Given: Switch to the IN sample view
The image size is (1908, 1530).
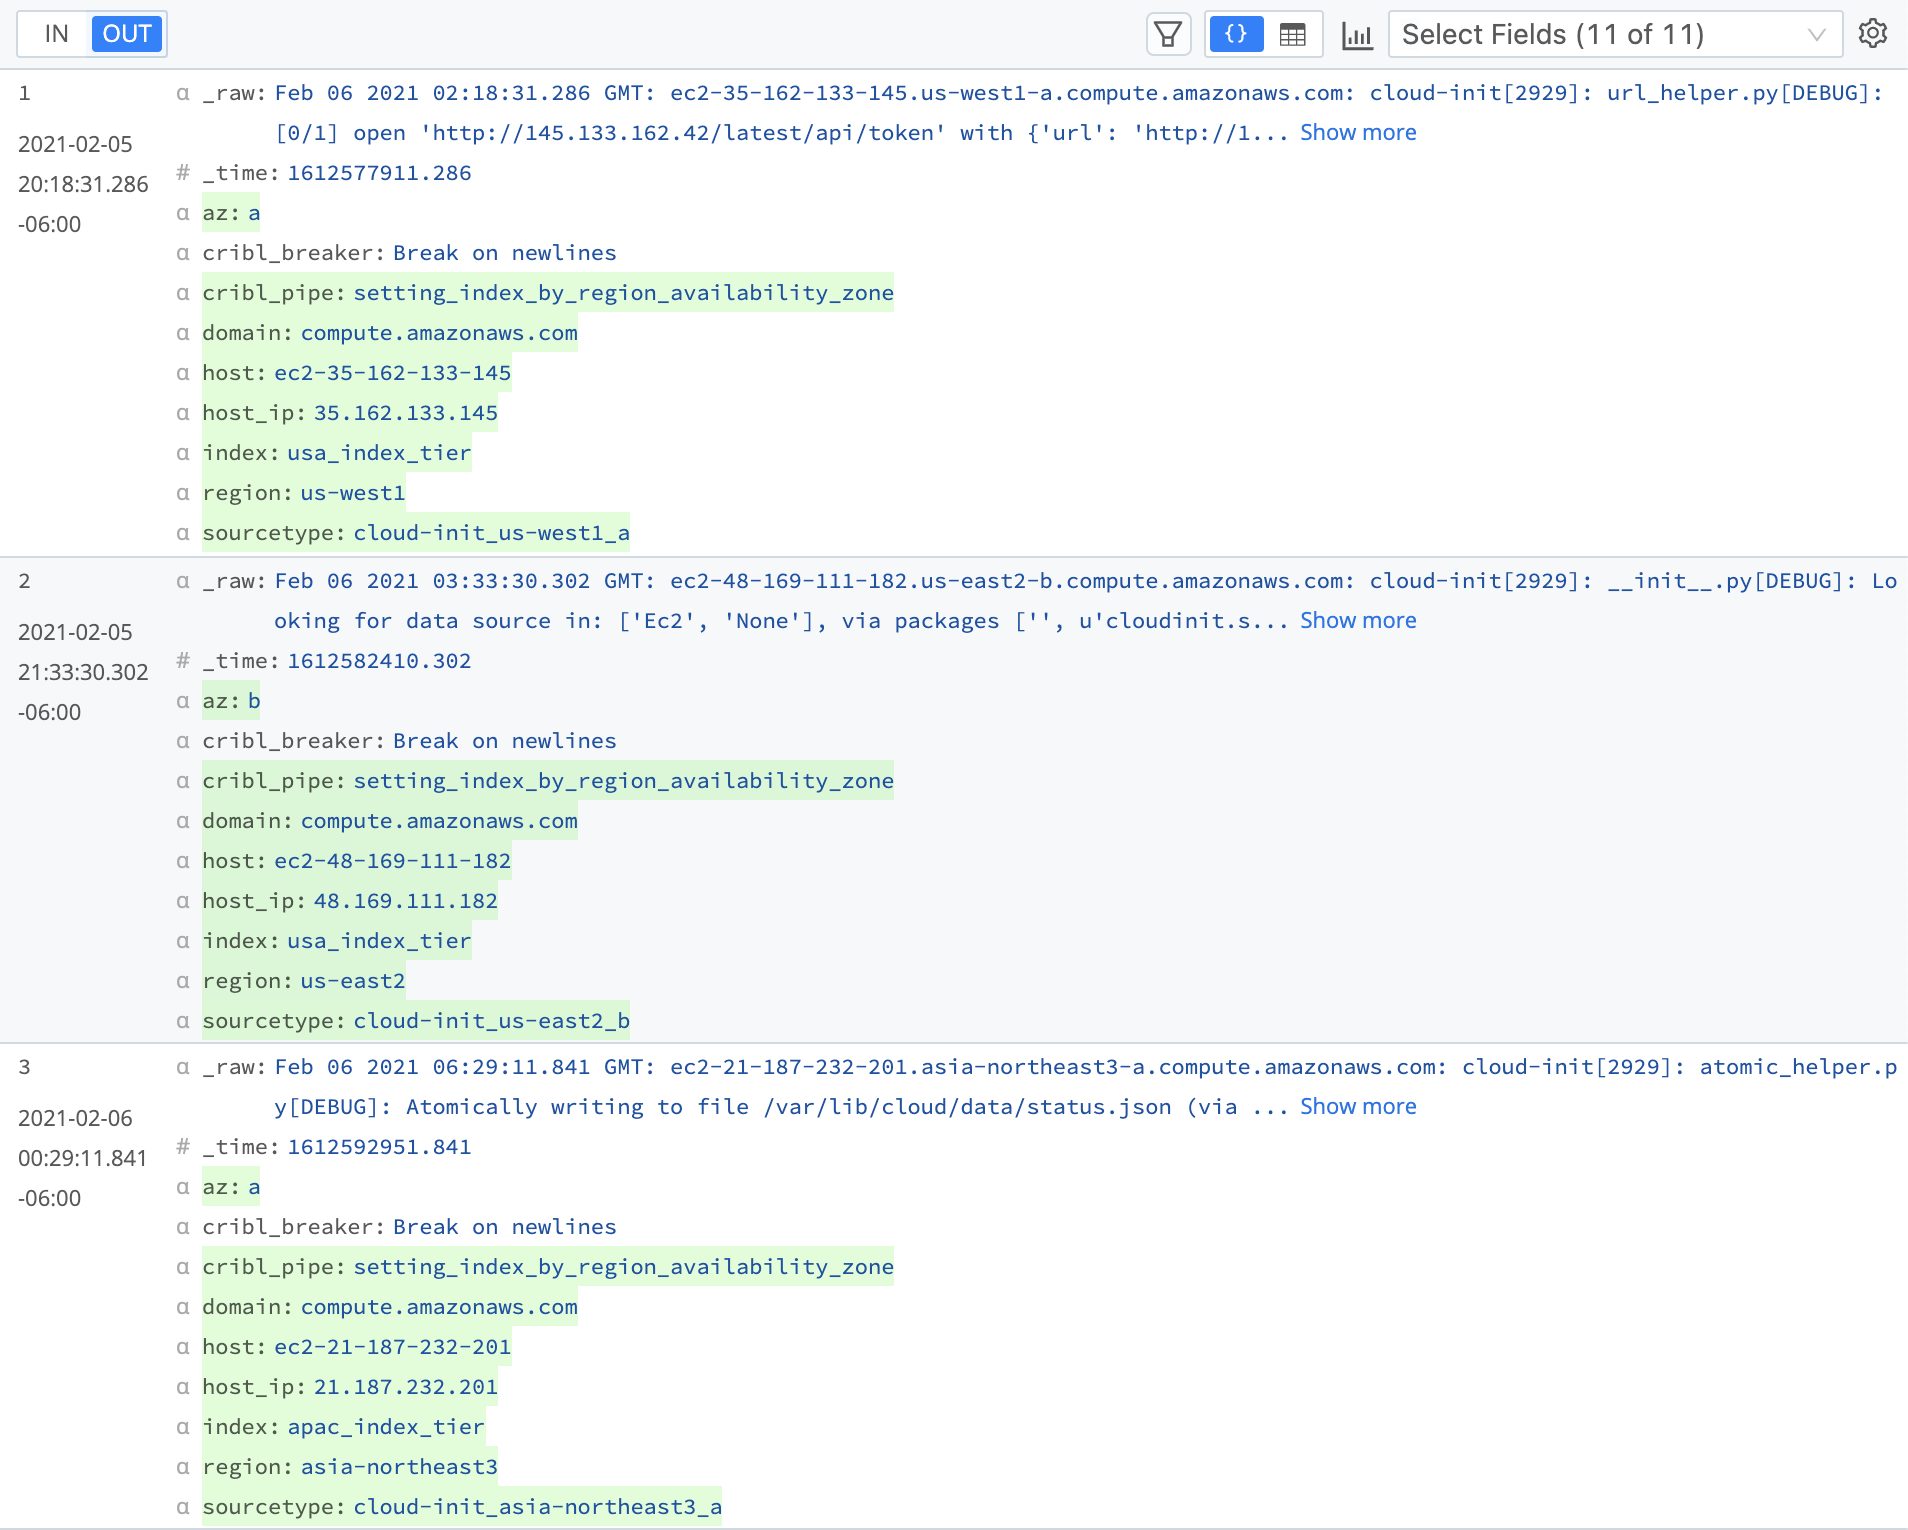Looking at the screenshot, I should [56, 34].
